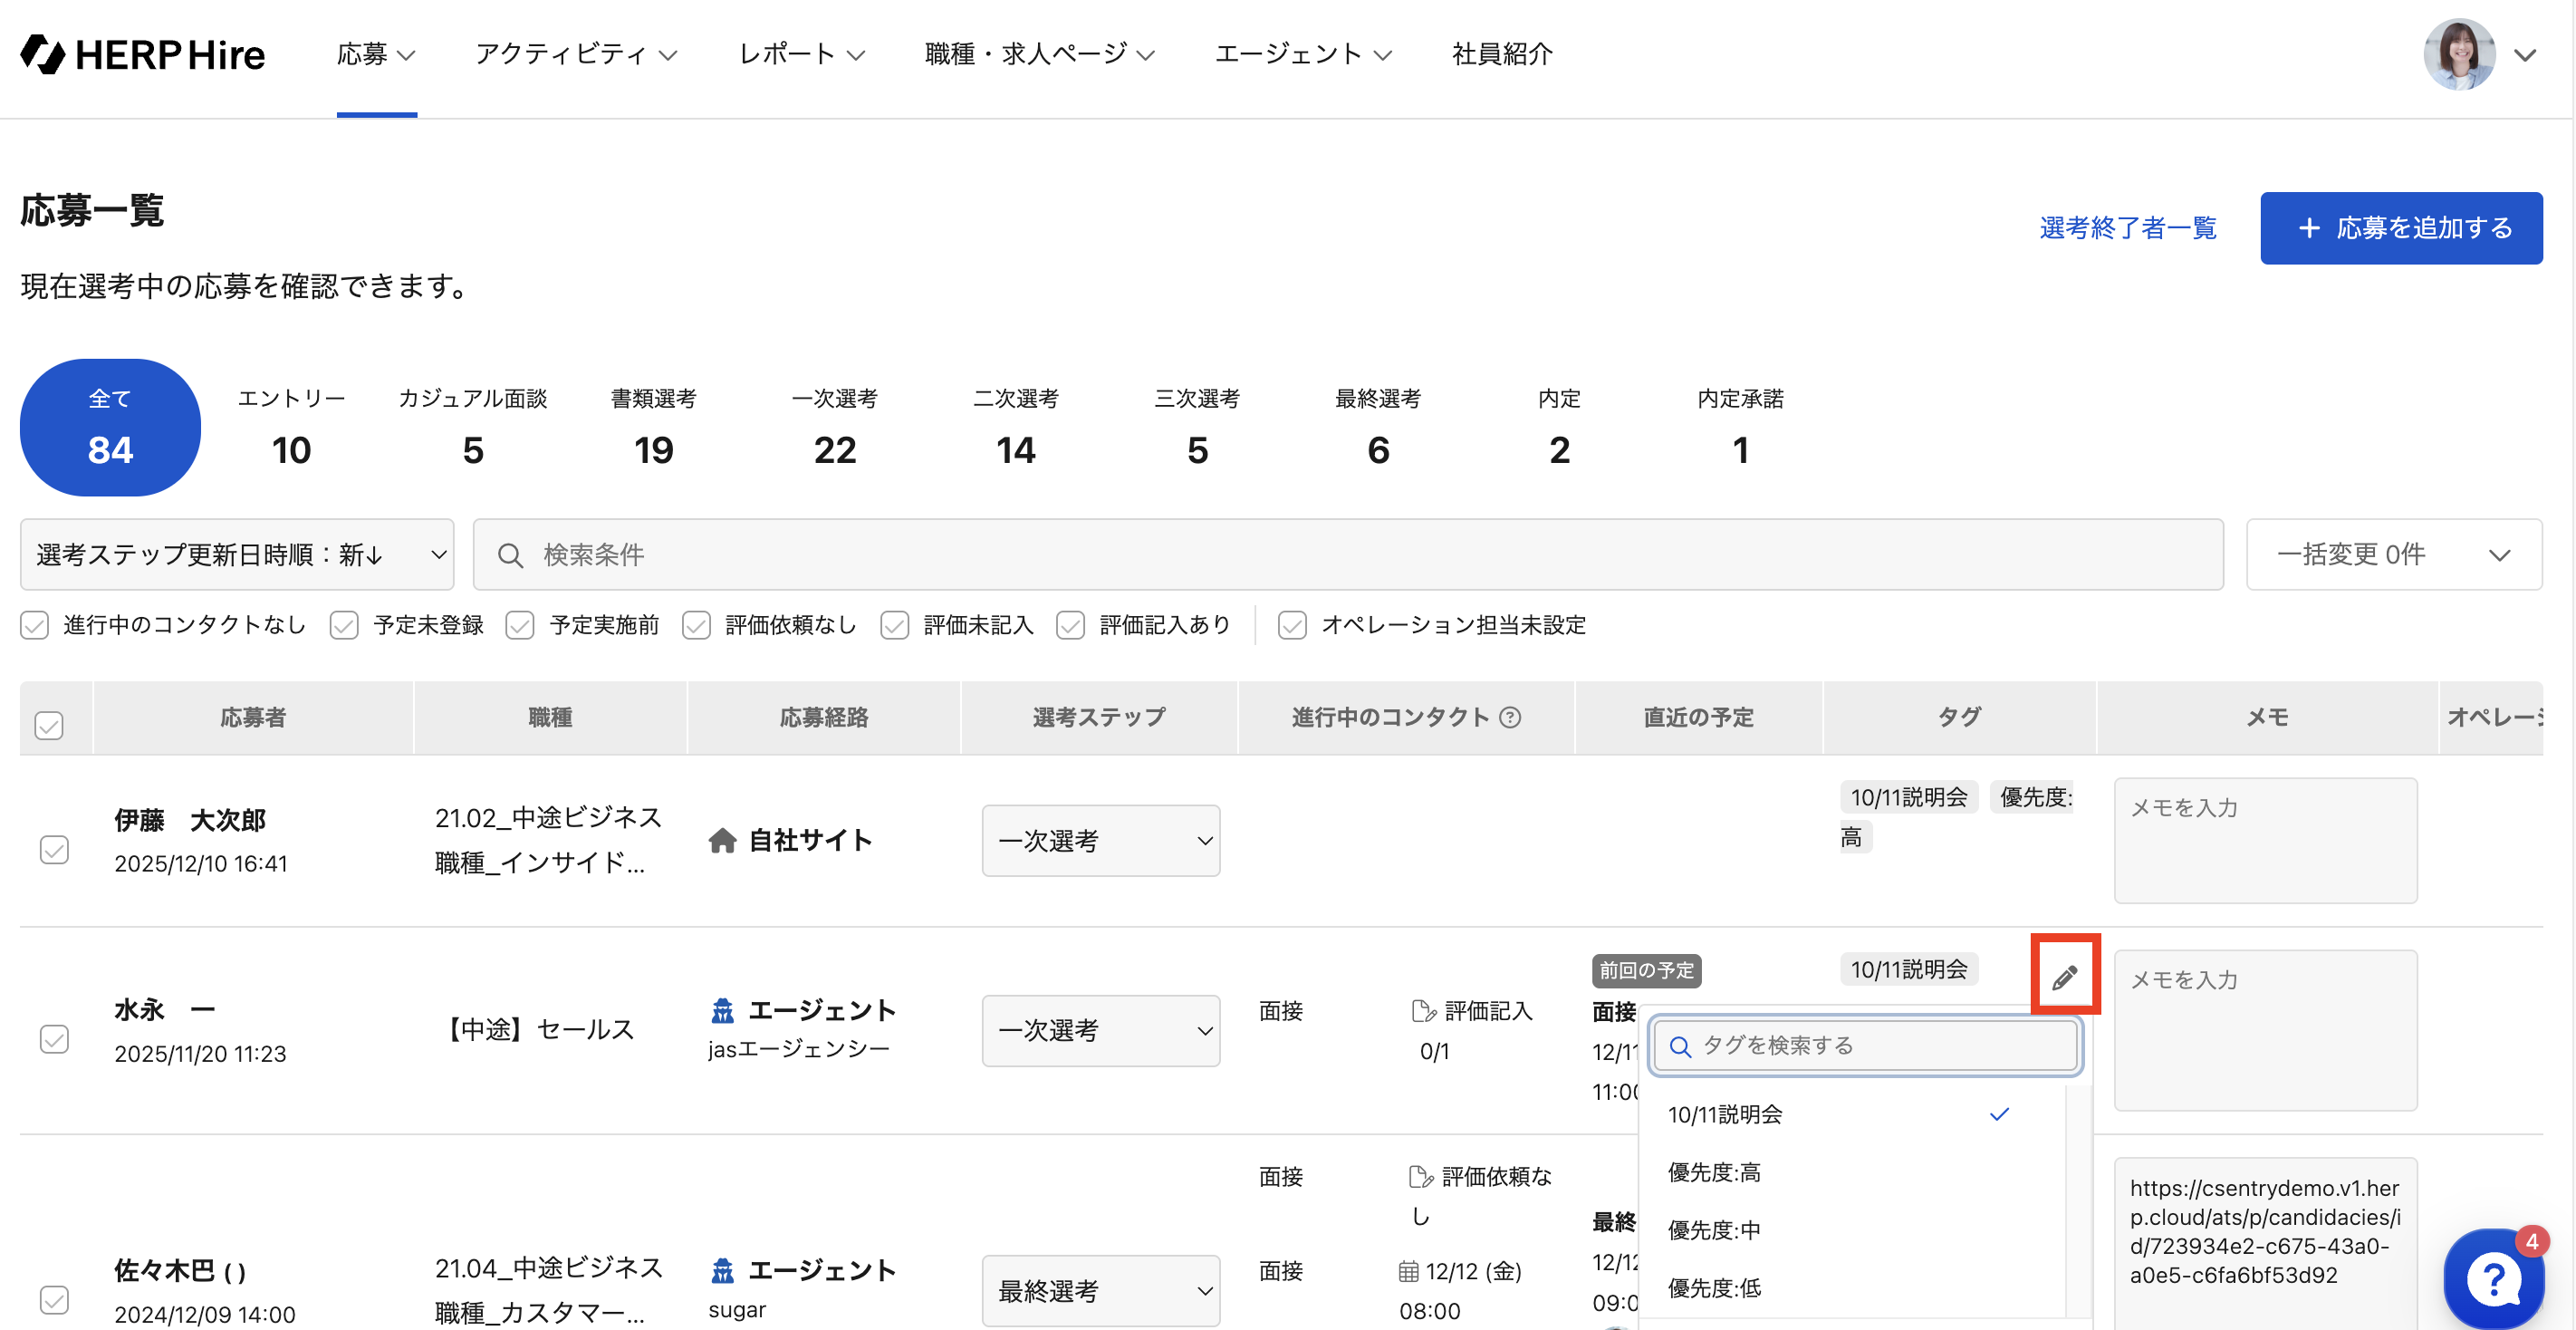
Task: Select 優先度:高 in the tag list
Action: (x=1714, y=1172)
